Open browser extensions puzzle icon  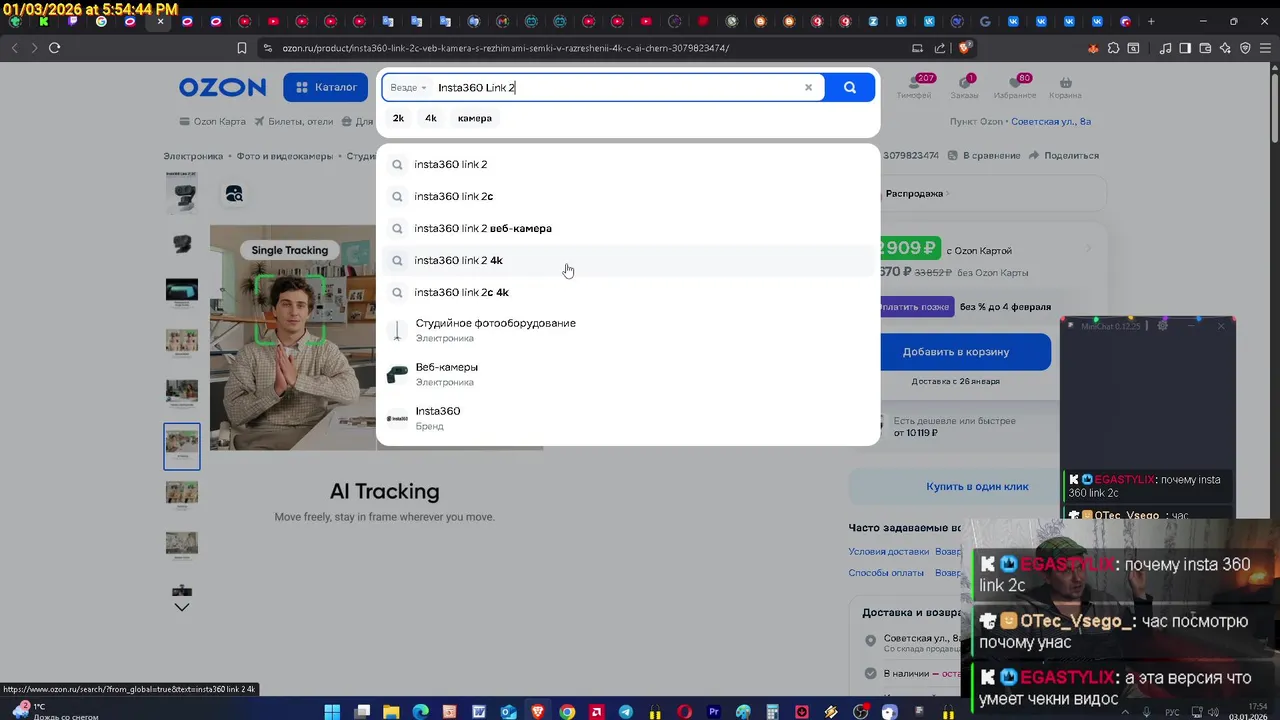(1113, 47)
